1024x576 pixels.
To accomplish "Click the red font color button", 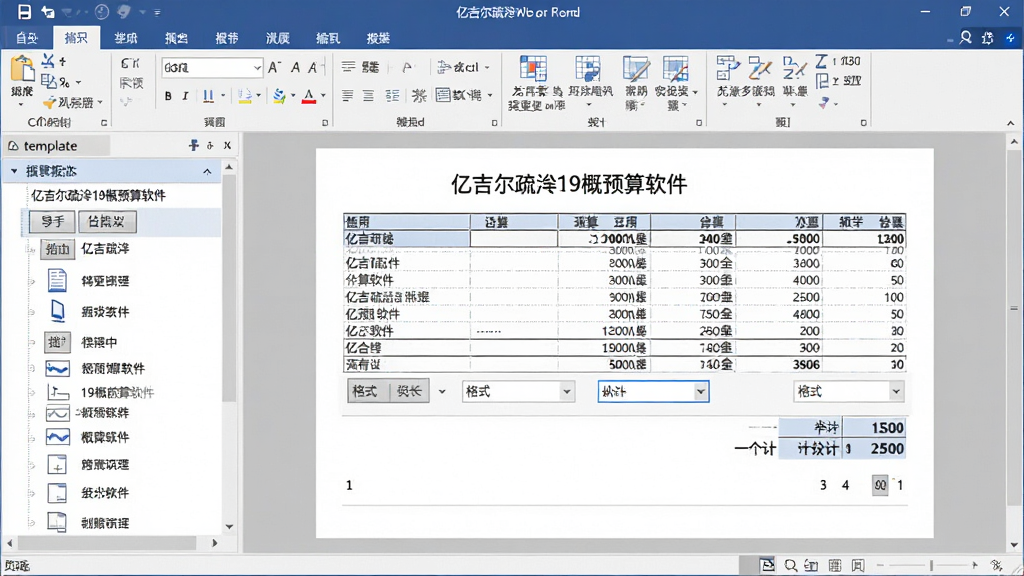I will point(309,96).
